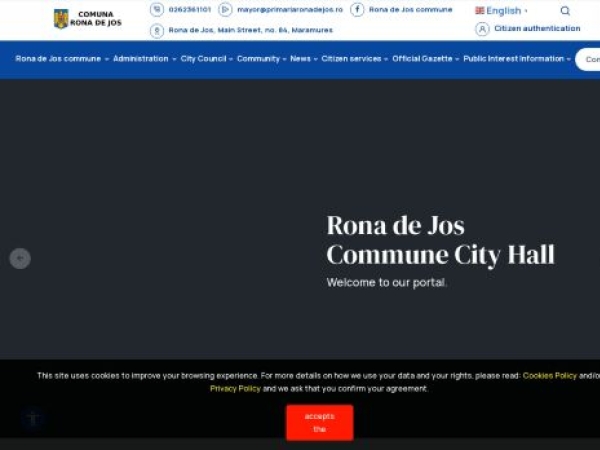Image resolution: width=600 pixels, height=450 pixels.
Task: Expand the City Council menu
Action: 206,59
